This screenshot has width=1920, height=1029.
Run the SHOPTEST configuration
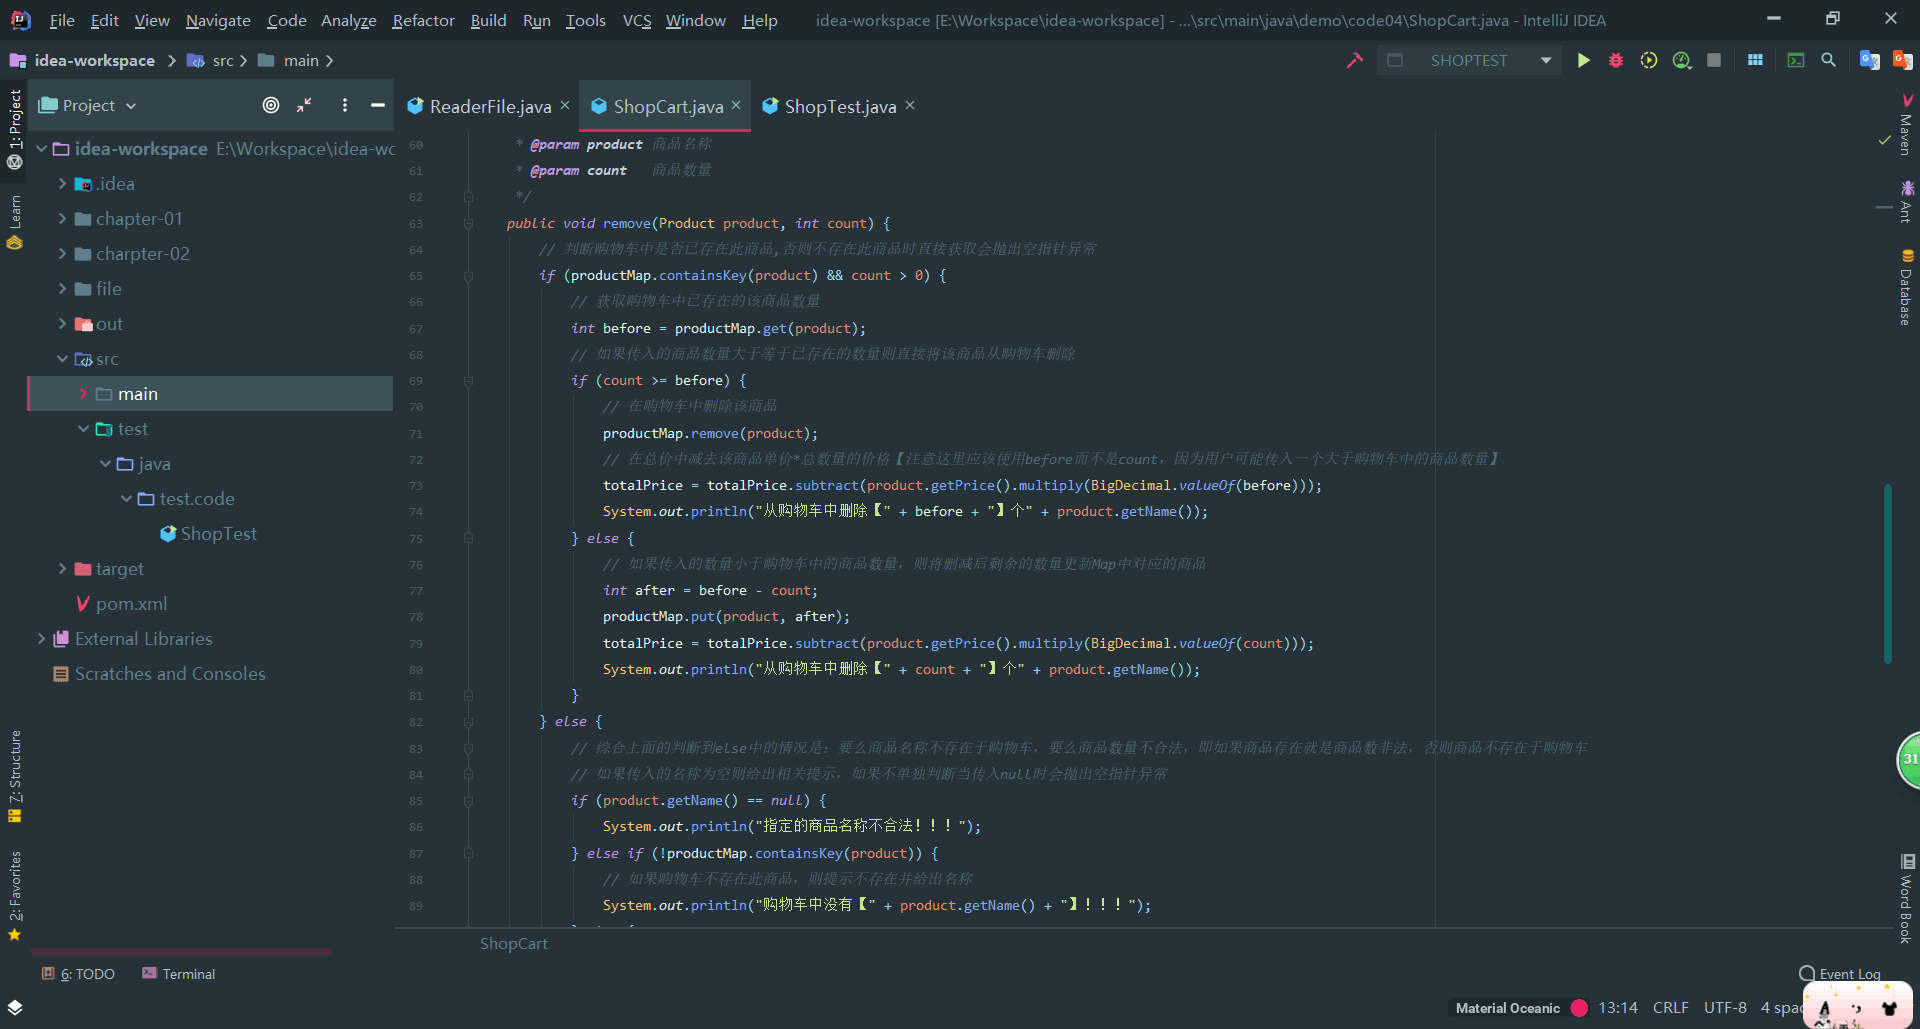[1583, 60]
